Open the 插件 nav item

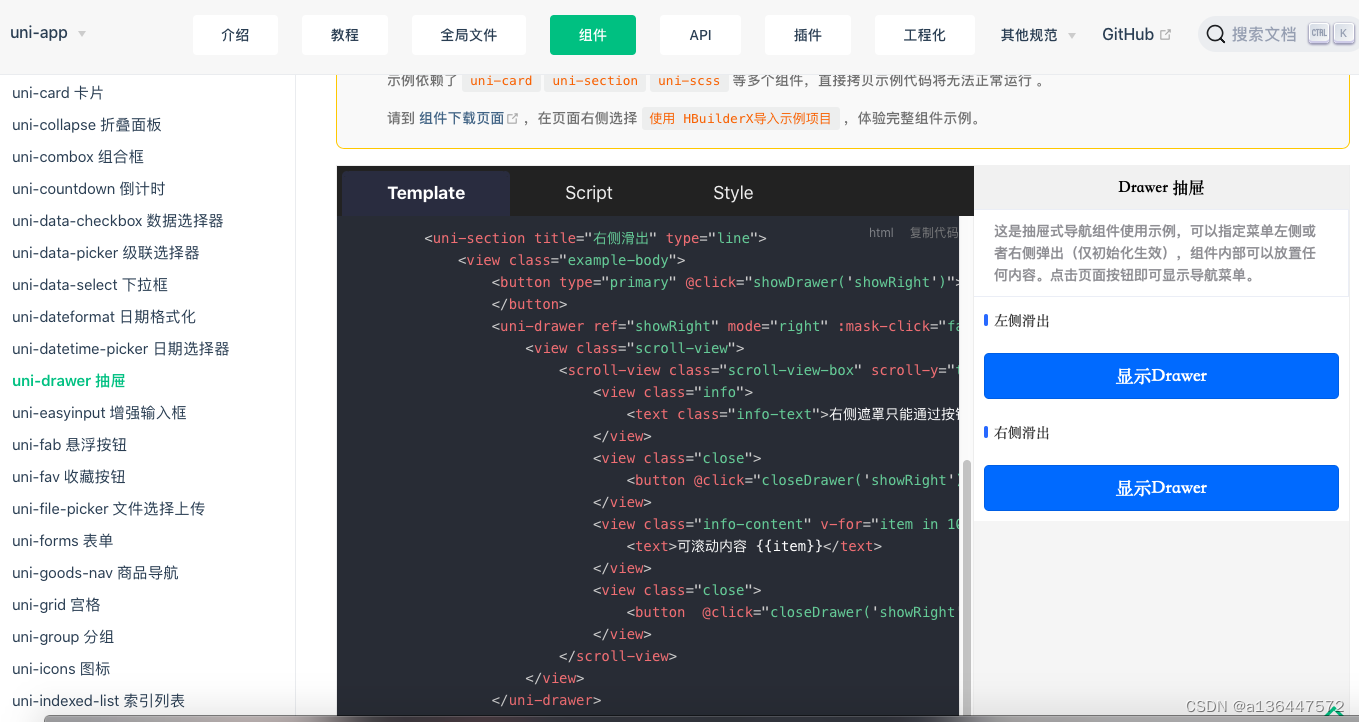[808, 35]
